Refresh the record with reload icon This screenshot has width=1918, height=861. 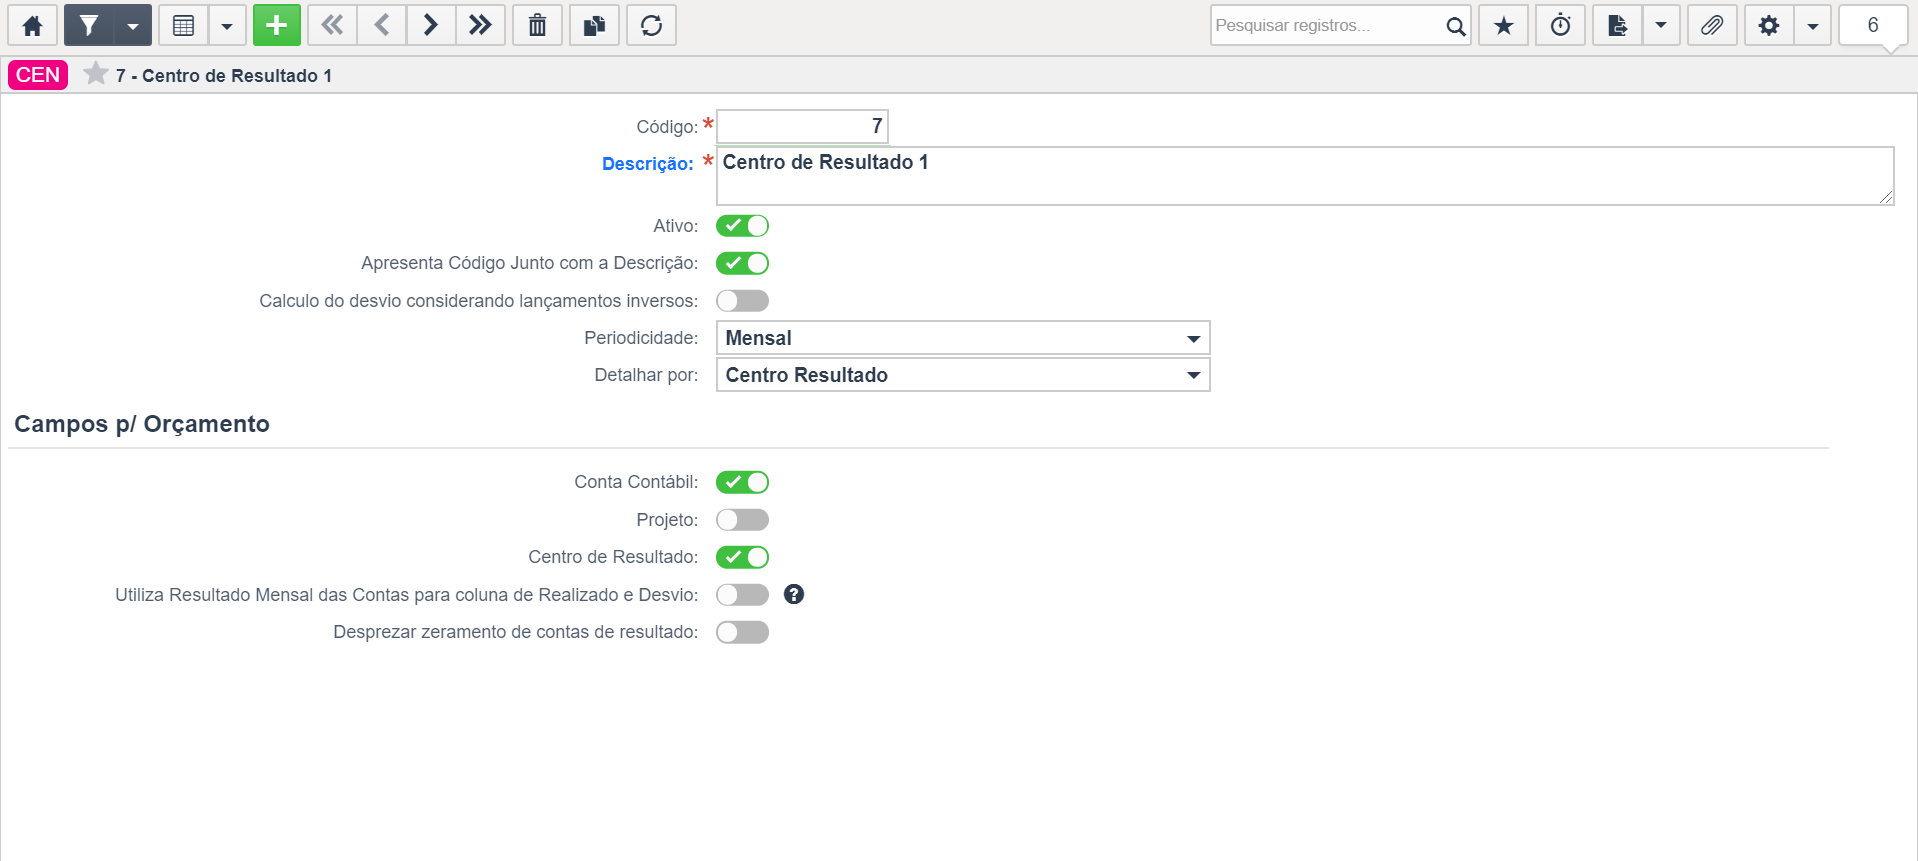[651, 25]
